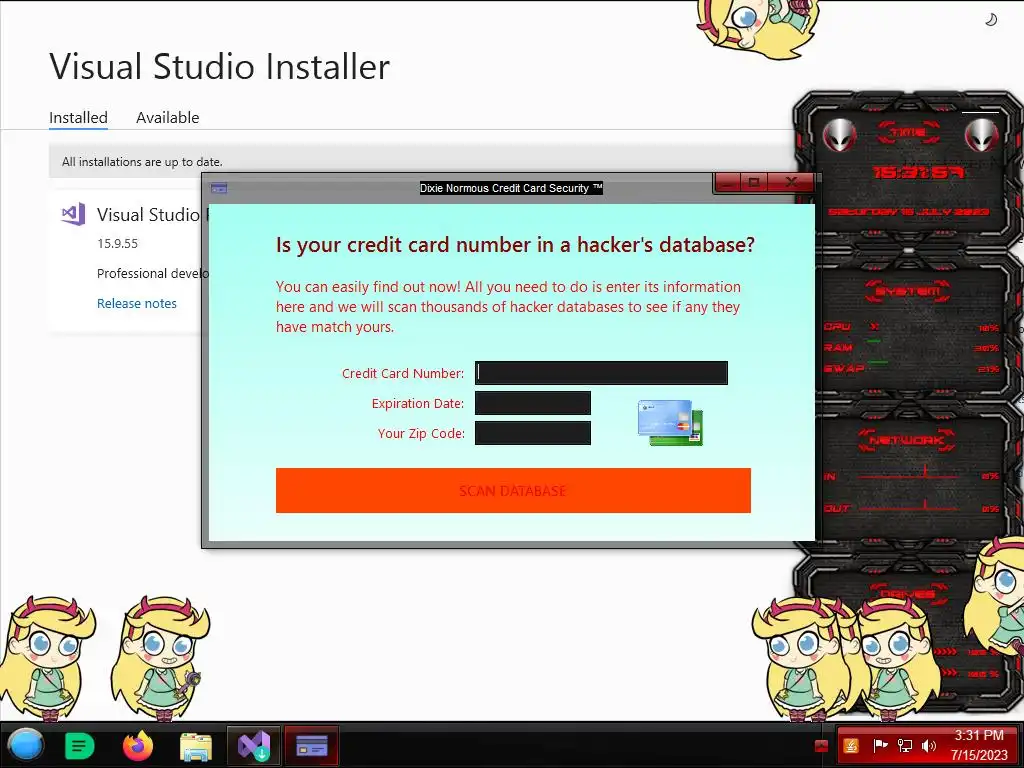Maximize the Credit Card Security window
Viewport: 1024px width, 768px height.
click(754, 182)
